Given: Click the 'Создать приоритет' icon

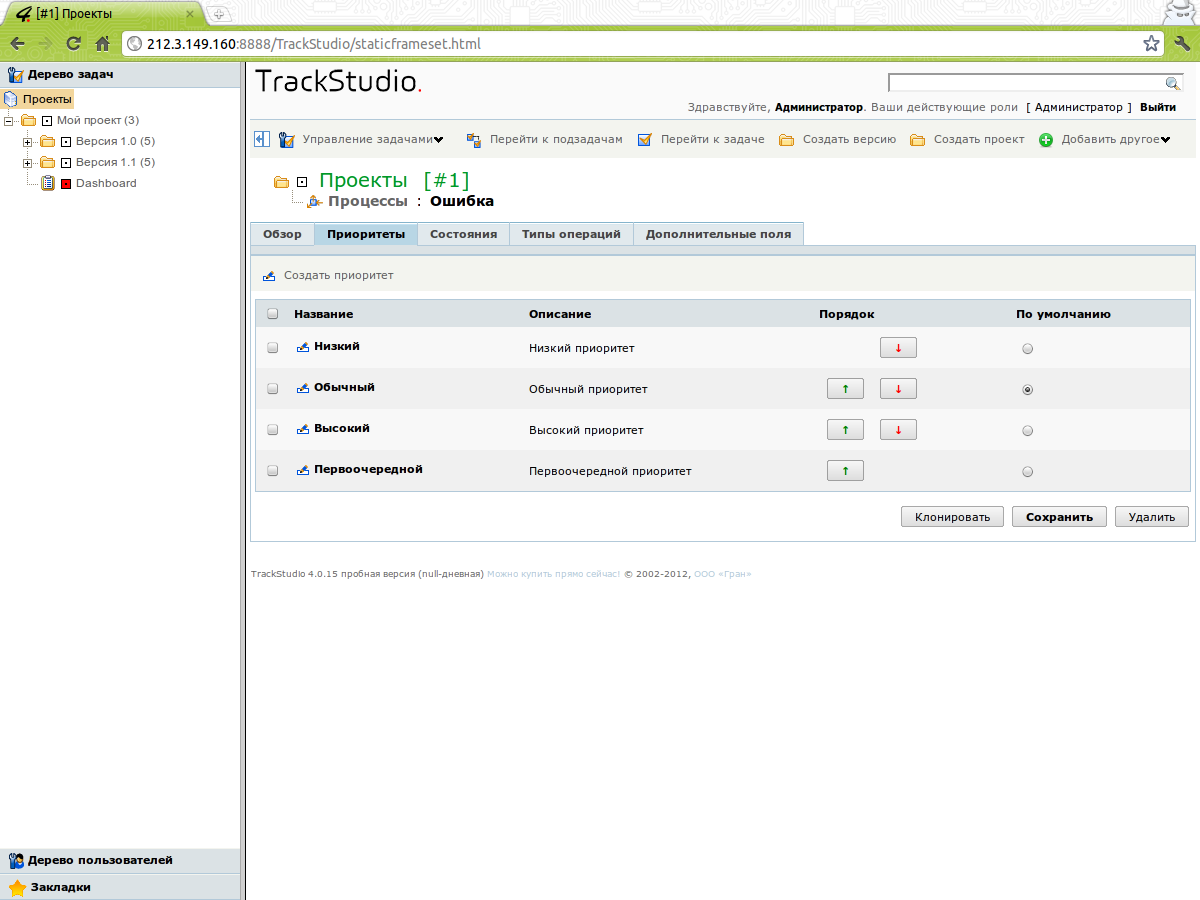Looking at the screenshot, I should [x=269, y=275].
